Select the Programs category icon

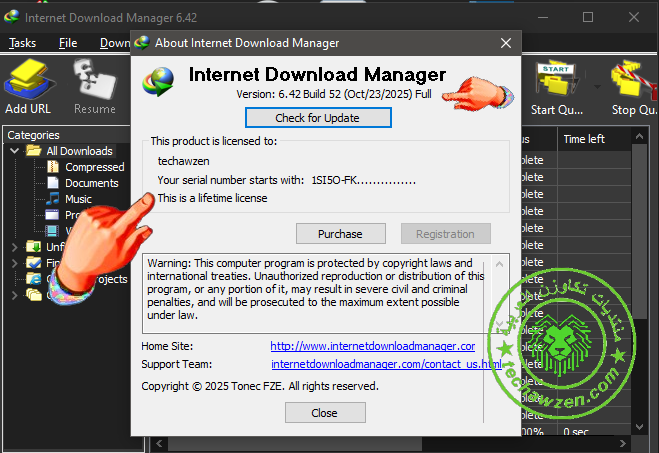click(x=52, y=215)
